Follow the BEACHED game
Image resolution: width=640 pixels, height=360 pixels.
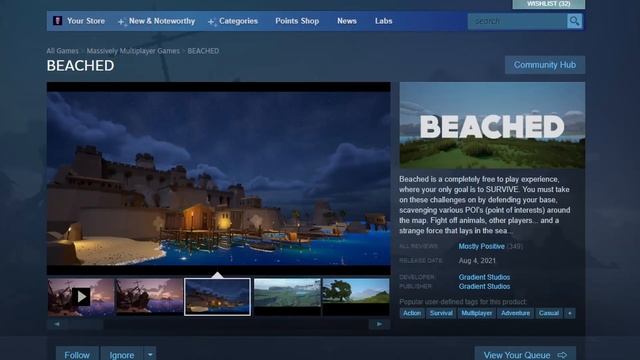tap(77, 354)
